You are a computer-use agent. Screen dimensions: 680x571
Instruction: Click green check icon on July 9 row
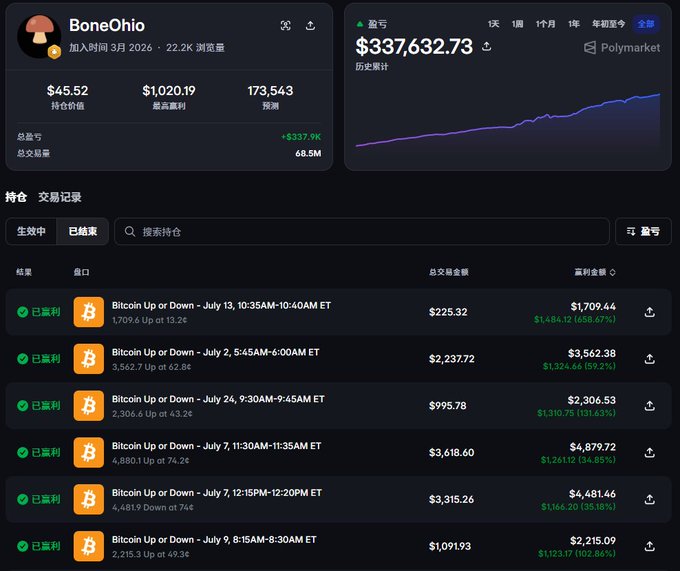[x=23, y=546]
